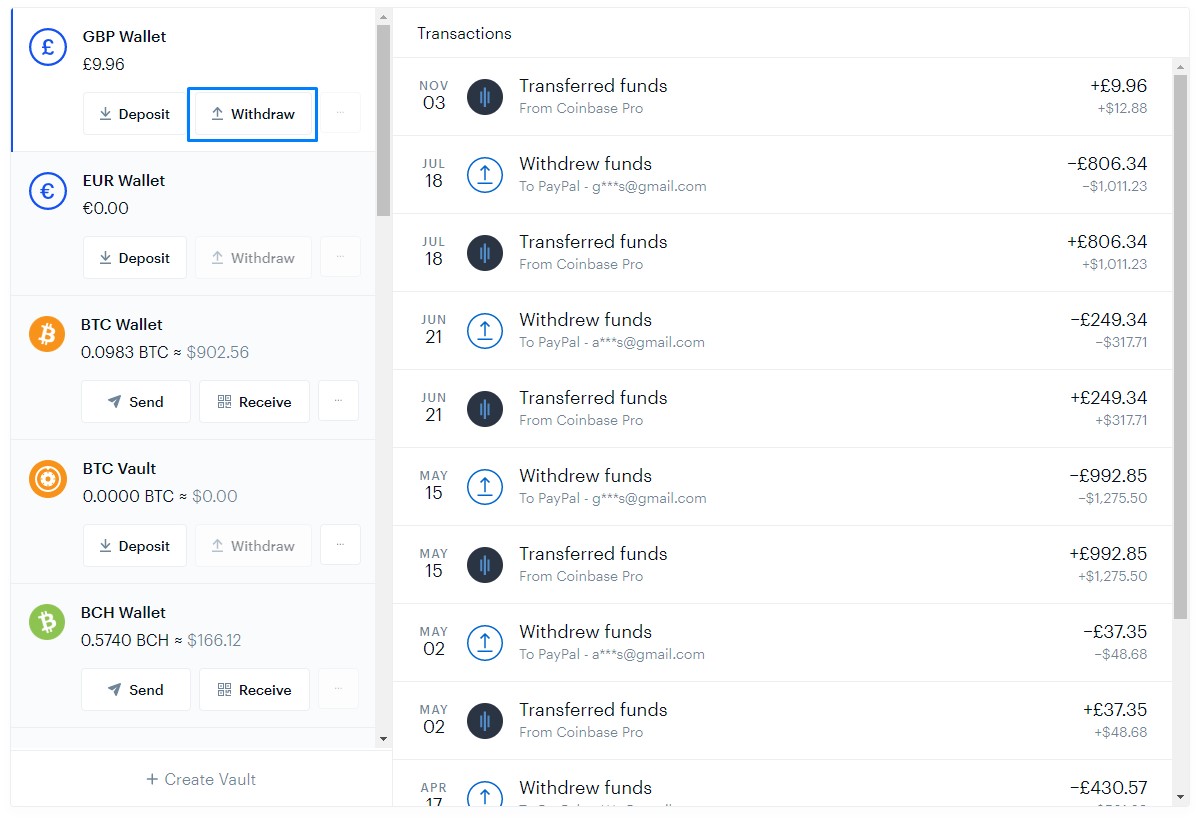The height and width of the screenshot is (820, 1203).
Task: Open the May 15 Withdrew funds entry title
Action: click(585, 476)
